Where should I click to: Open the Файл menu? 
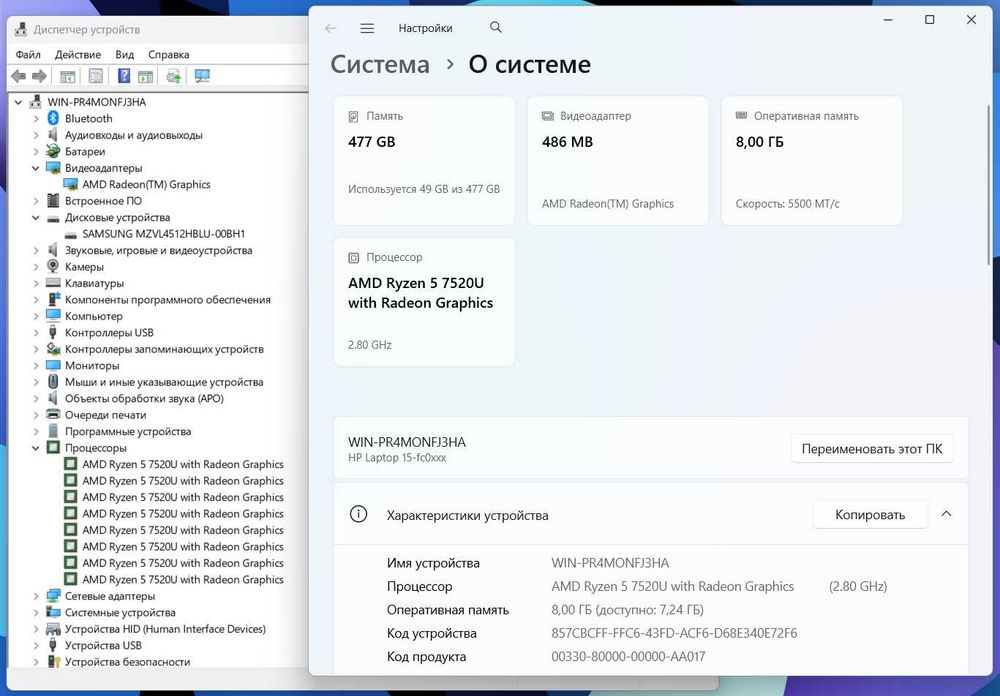(28, 54)
